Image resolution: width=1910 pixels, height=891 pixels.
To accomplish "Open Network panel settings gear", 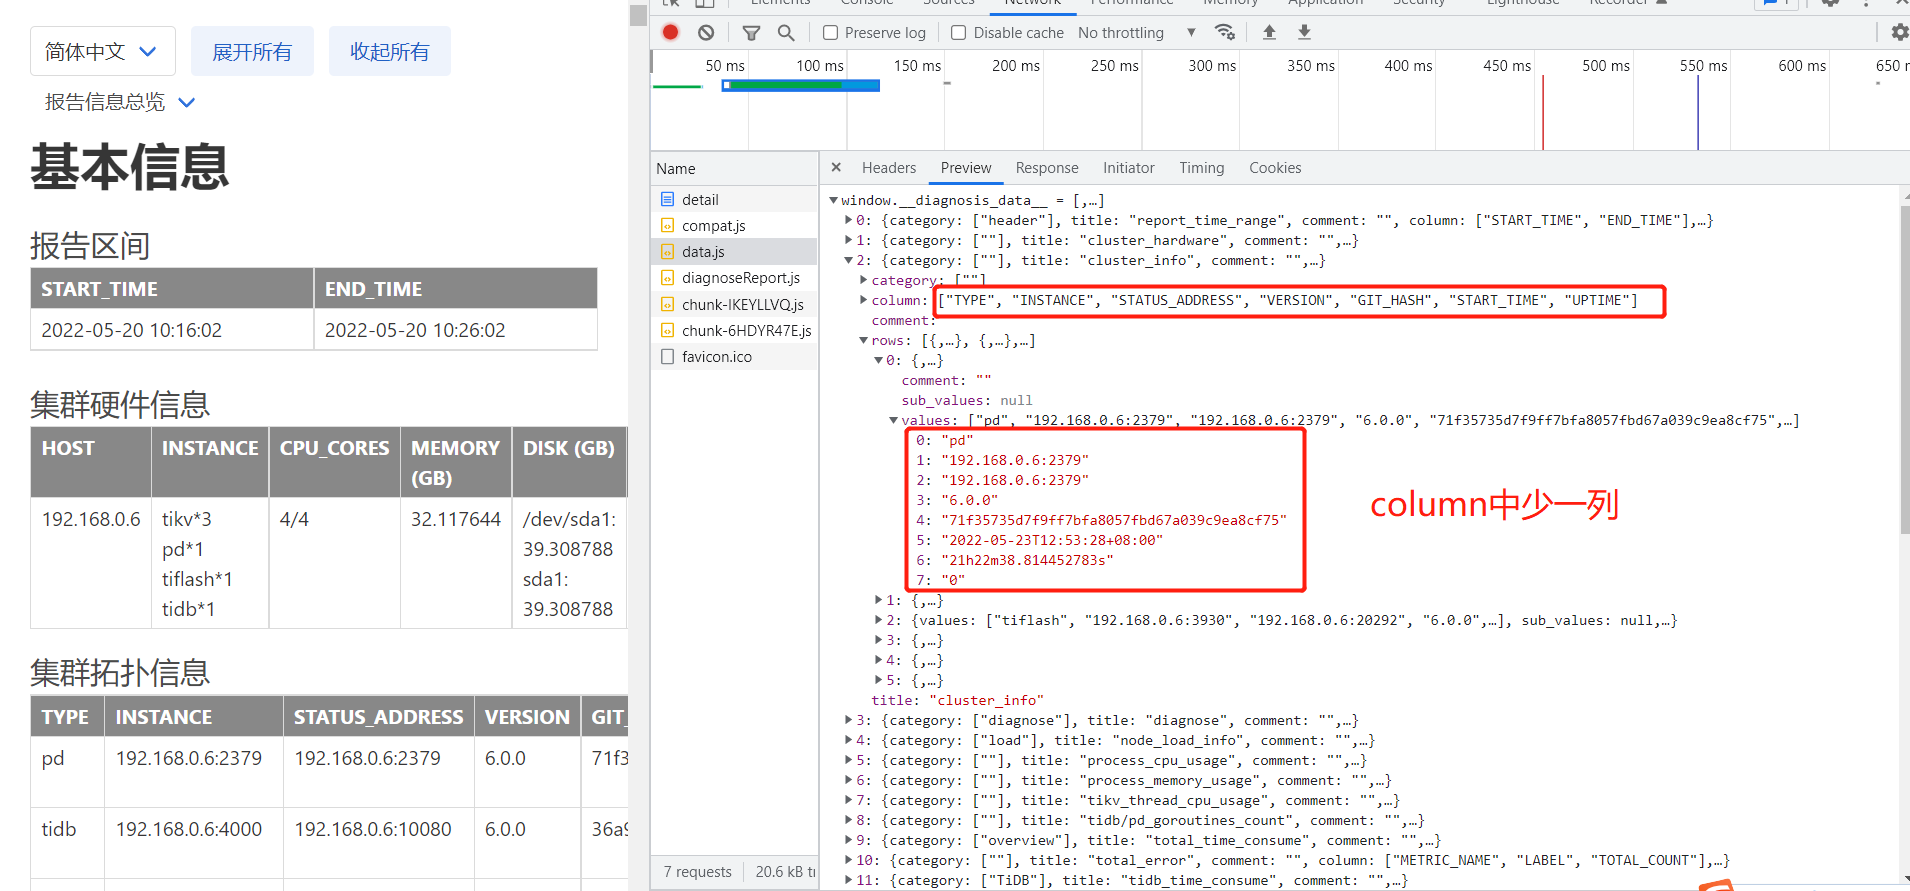I will [x=1898, y=32].
